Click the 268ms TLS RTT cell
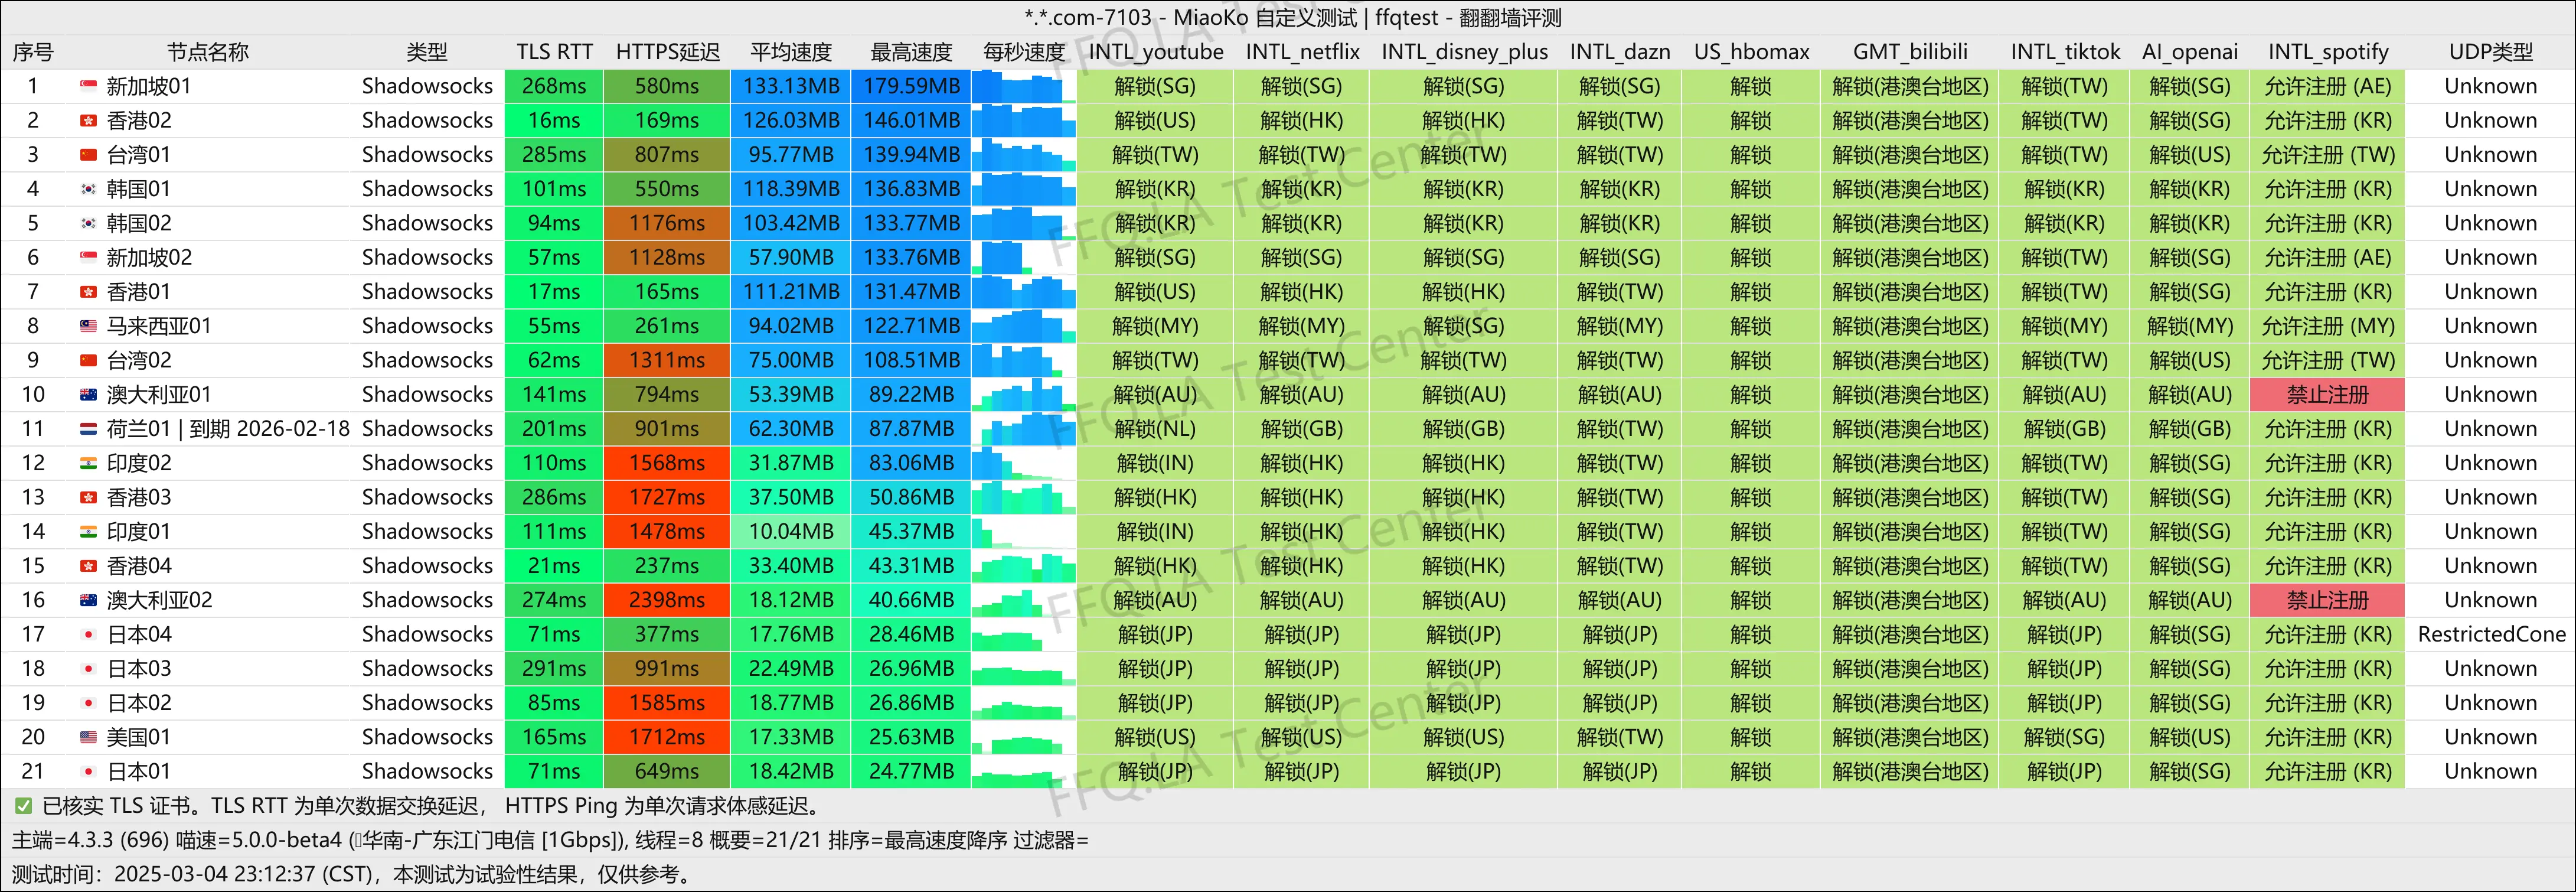Viewport: 2576px width, 892px height. pos(554,87)
